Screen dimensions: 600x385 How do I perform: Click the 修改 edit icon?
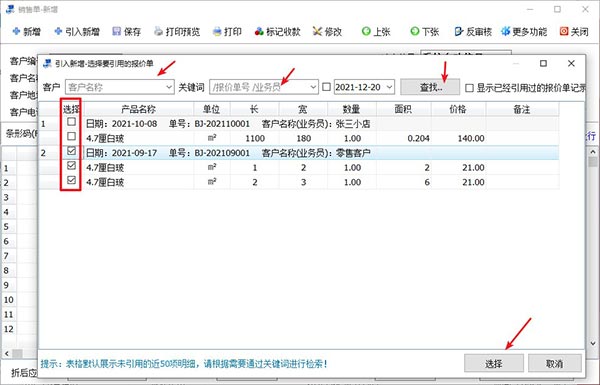(x=317, y=31)
